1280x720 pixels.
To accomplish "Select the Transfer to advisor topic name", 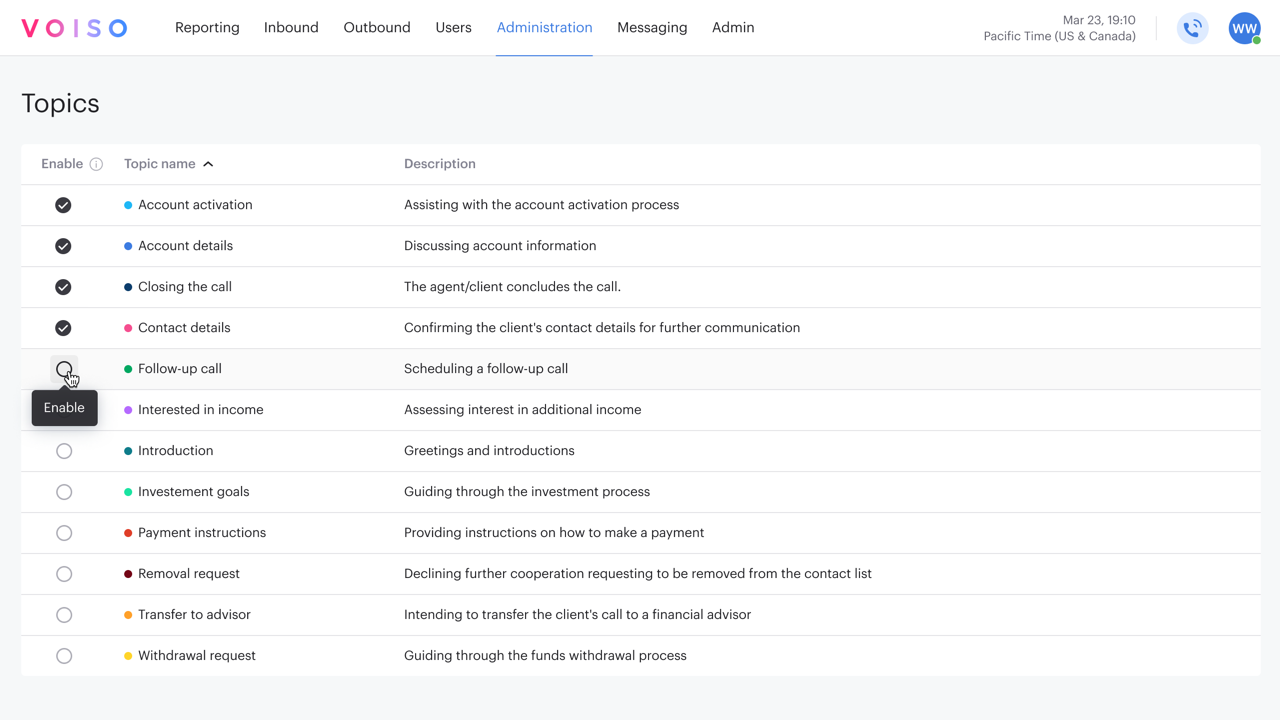I will pyautogui.click(x=194, y=615).
